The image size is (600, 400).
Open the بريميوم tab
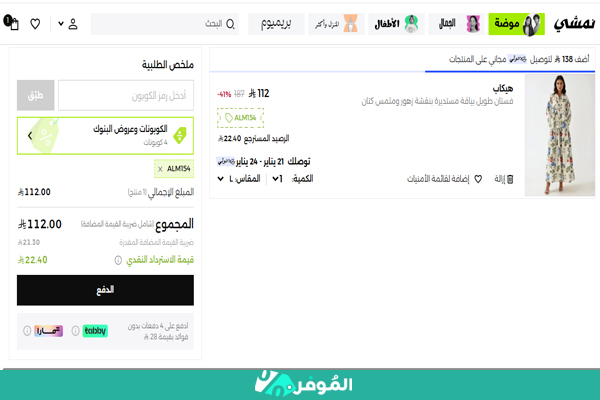276,24
